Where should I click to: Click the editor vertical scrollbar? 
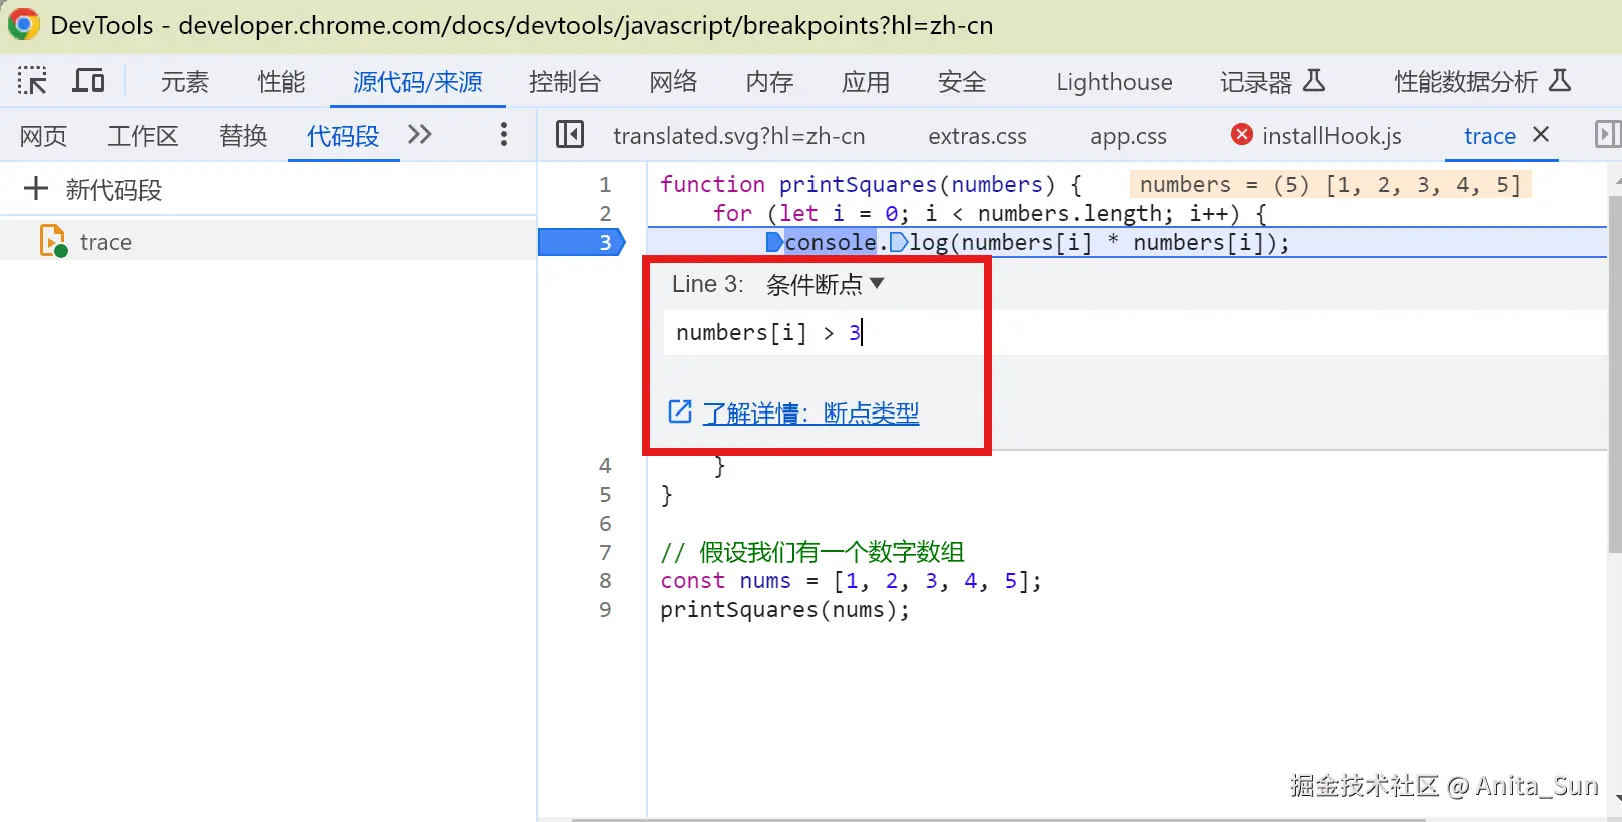click(x=1614, y=373)
